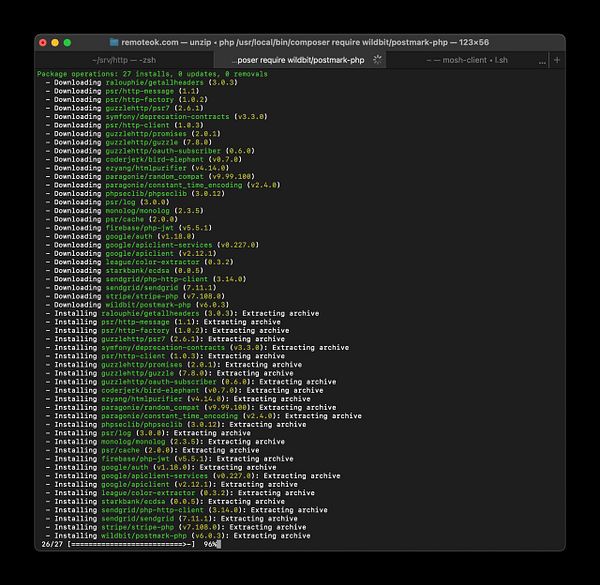
Task: Click 'Downloading guzzlehttp/promises' line
Action: tap(133, 134)
